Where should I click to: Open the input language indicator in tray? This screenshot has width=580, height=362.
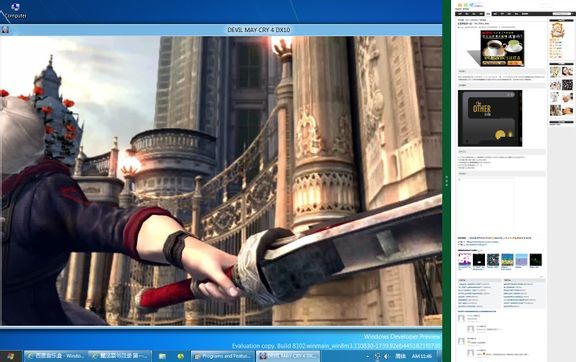pyautogui.click(x=400, y=356)
